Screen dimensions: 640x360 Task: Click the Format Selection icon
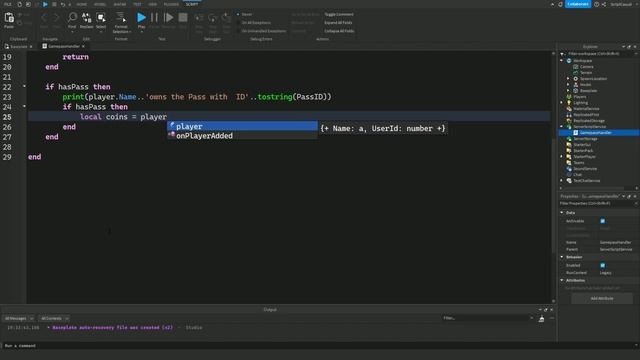pos(121,18)
